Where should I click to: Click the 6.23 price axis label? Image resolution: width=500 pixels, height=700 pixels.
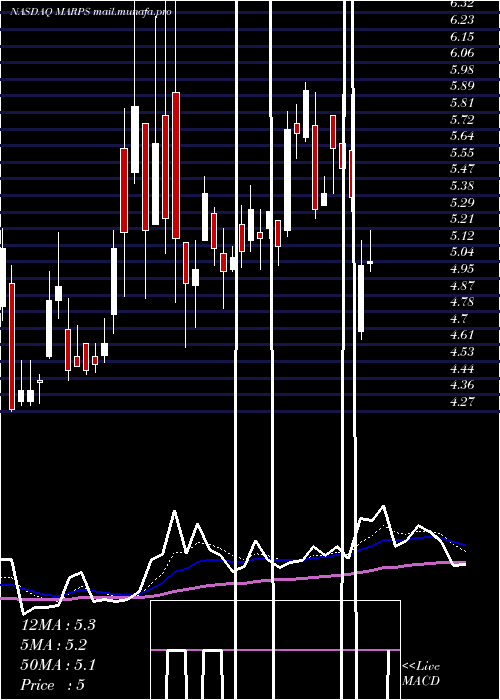(x=462, y=20)
